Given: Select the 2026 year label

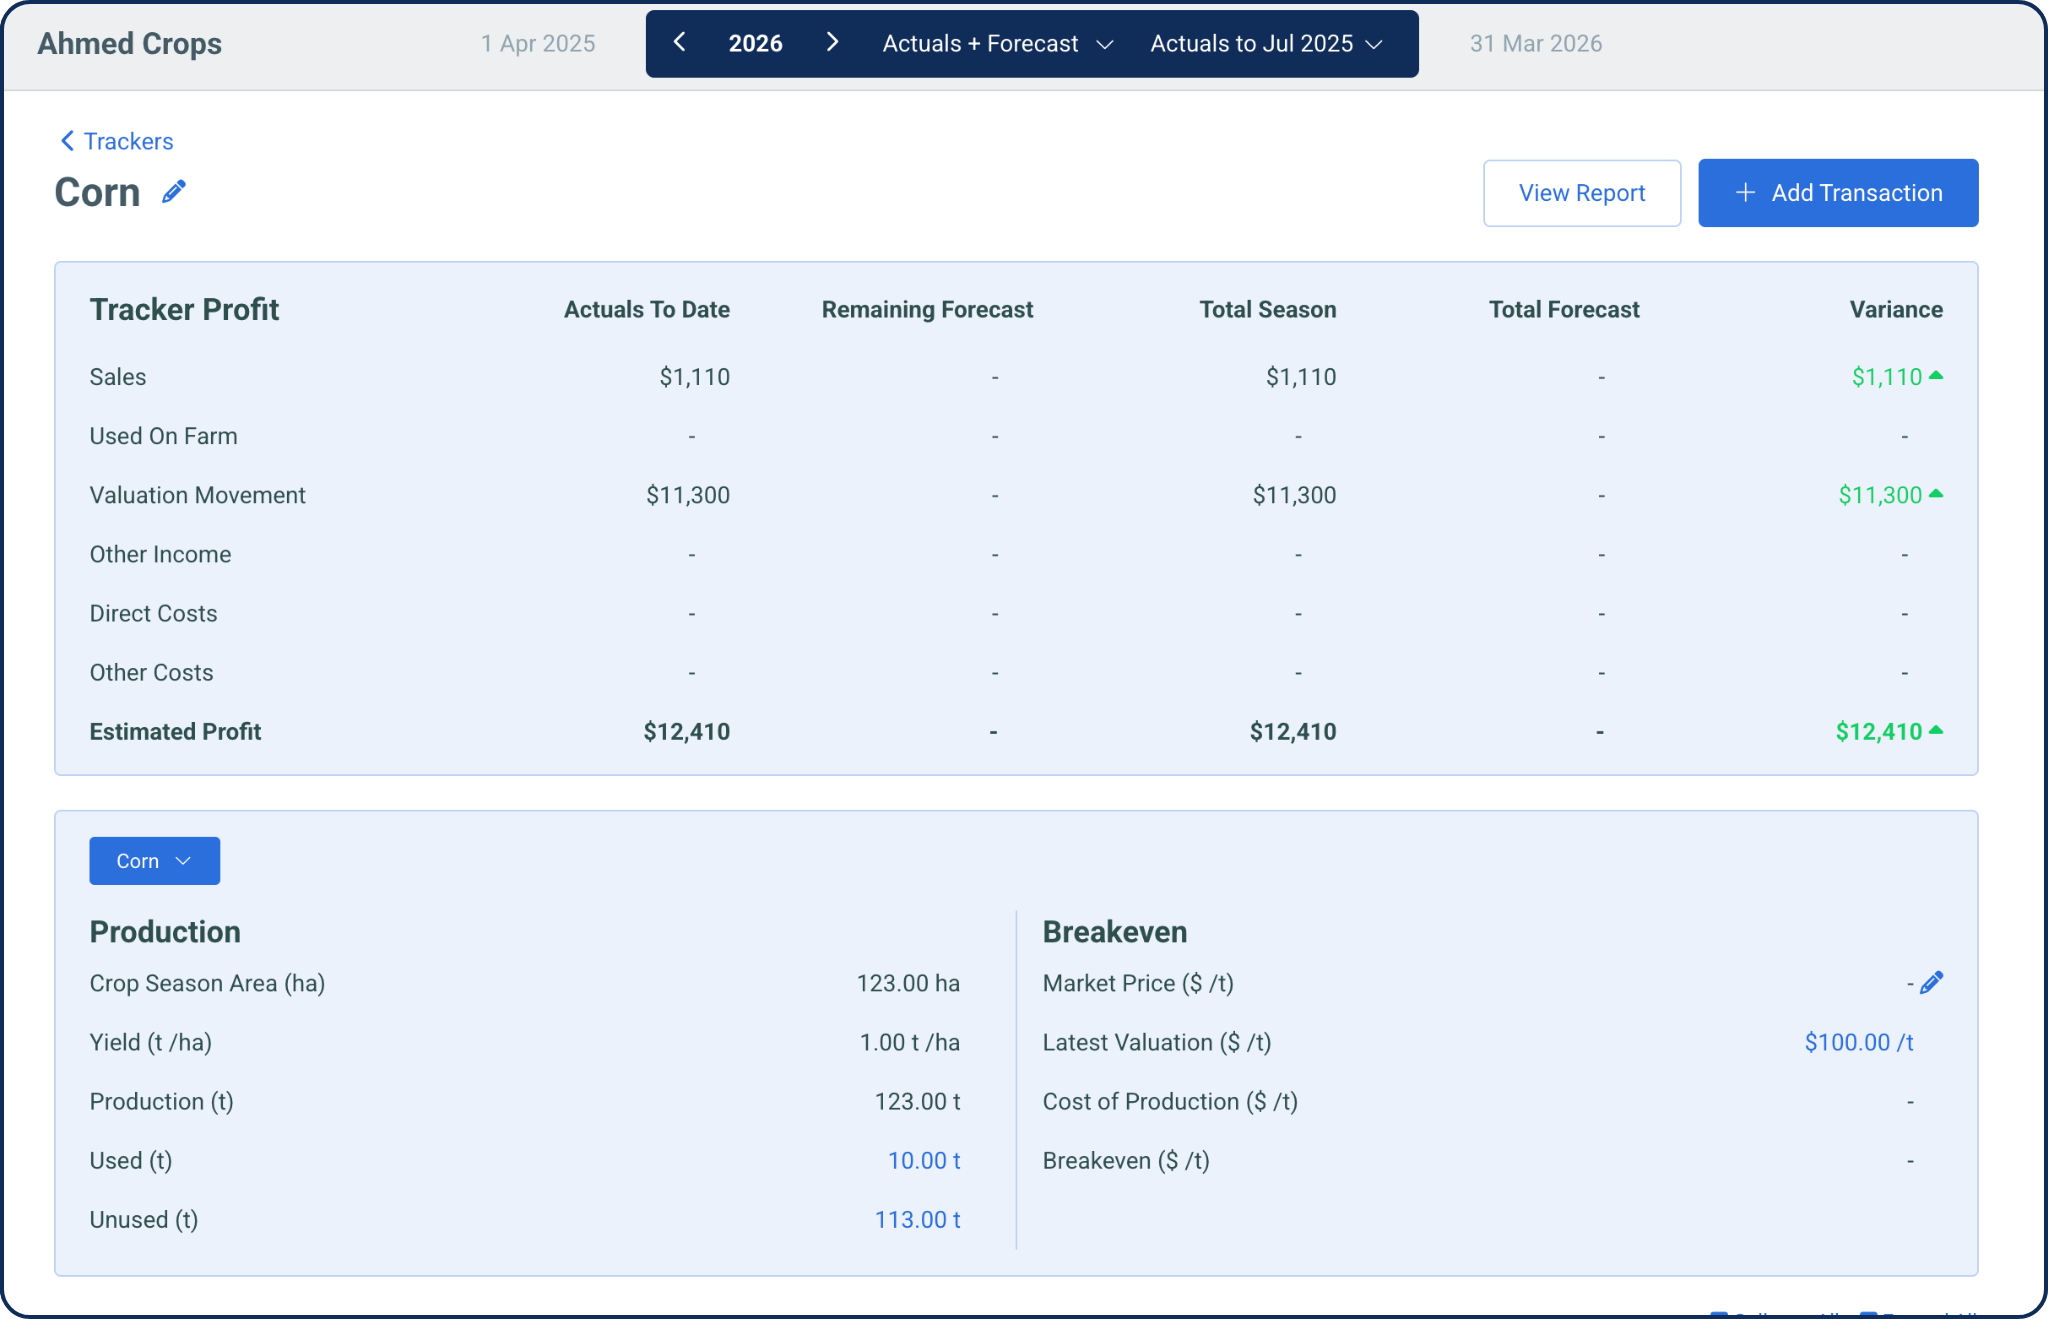Looking at the screenshot, I should coord(755,44).
